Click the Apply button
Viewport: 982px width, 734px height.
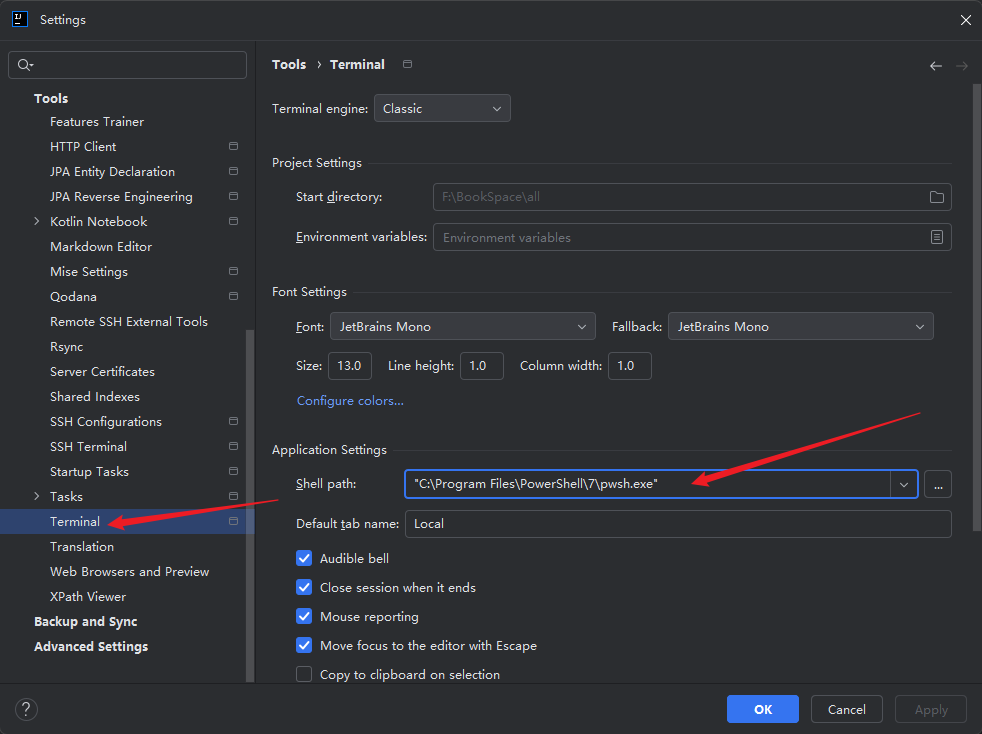coord(931,709)
